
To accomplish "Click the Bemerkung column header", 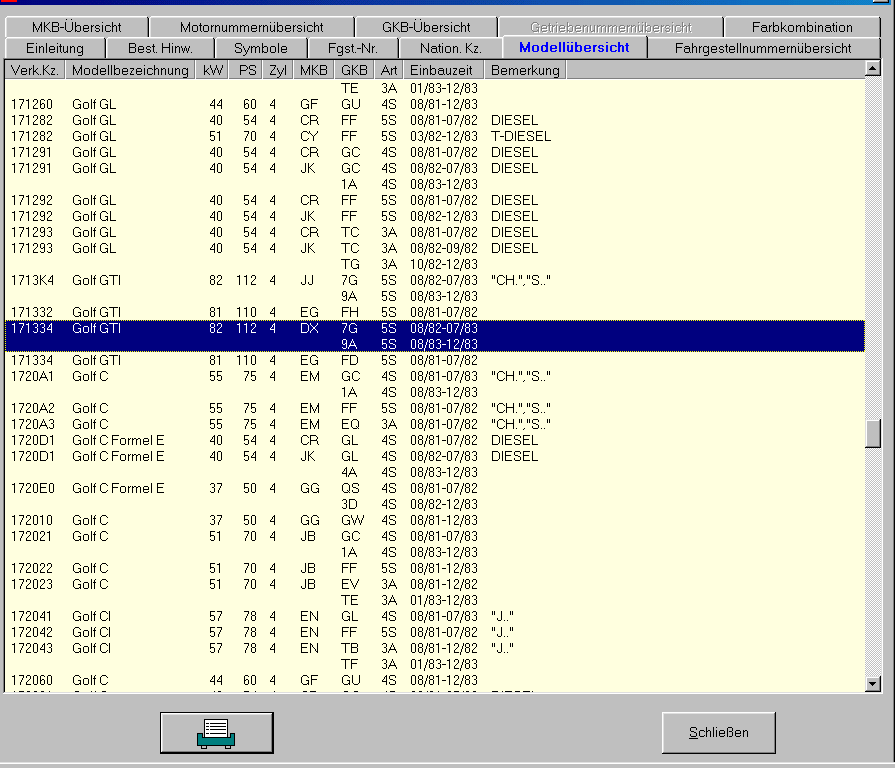I will pos(524,70).
